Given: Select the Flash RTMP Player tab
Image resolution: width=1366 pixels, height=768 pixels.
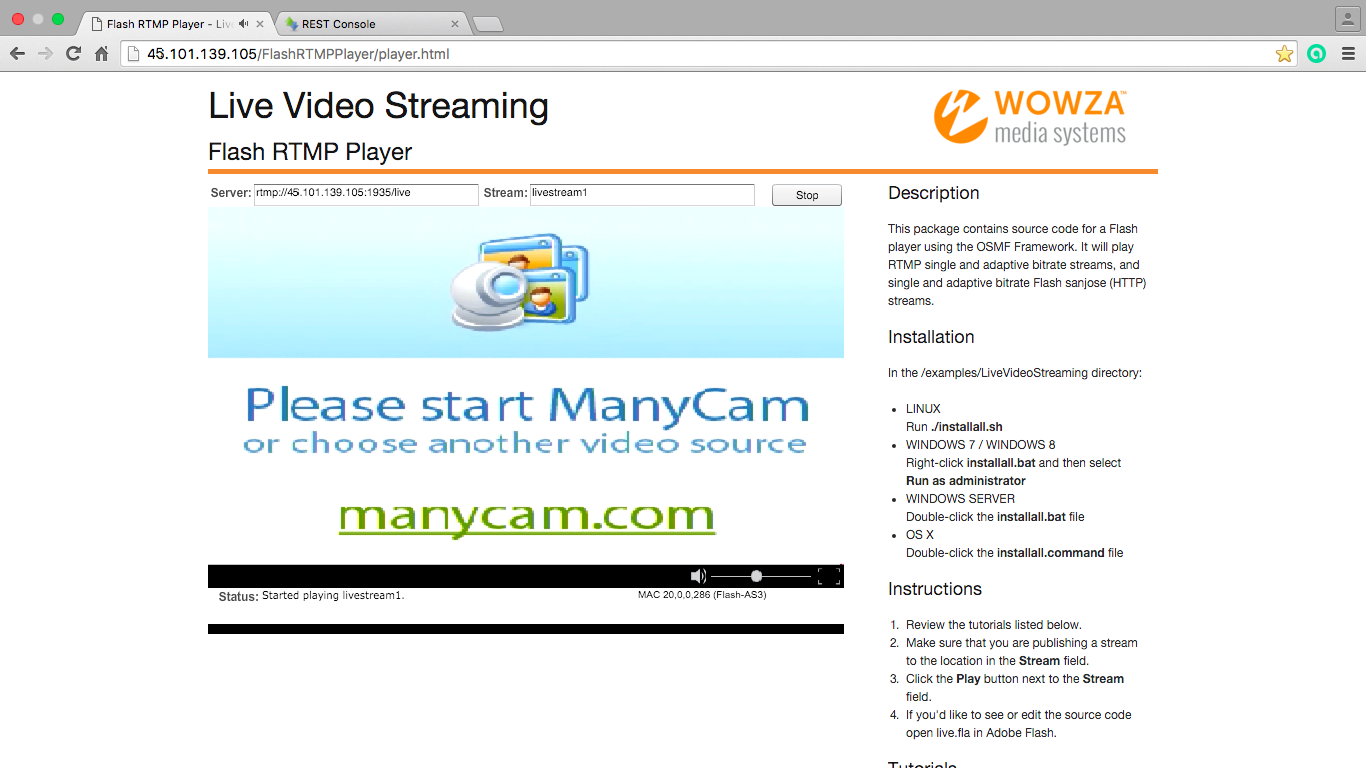Looking at the screenshot, I should click(175, 23).
